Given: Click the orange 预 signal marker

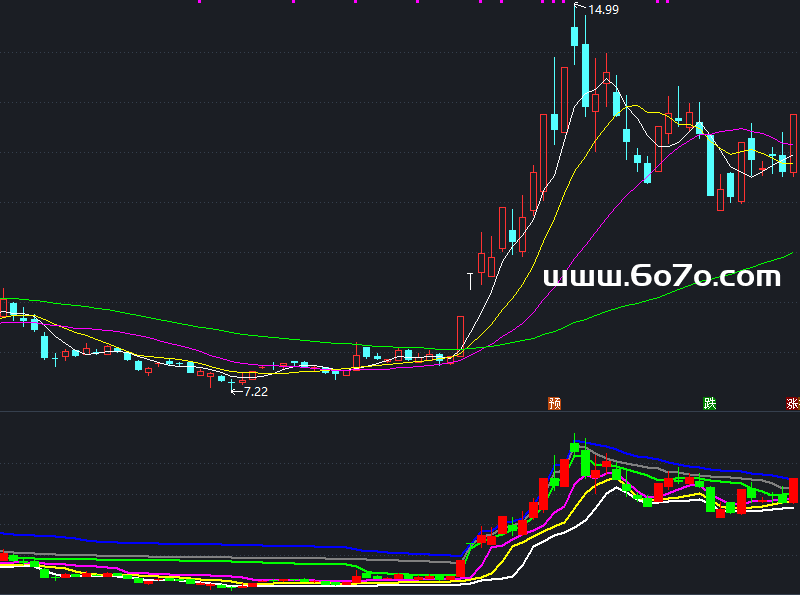Looking at the screenshot, I should click(x=555, y=404).
